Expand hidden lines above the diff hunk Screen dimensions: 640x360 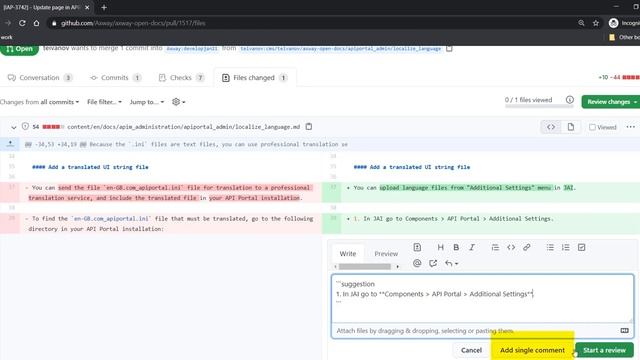tap(10, 144)
